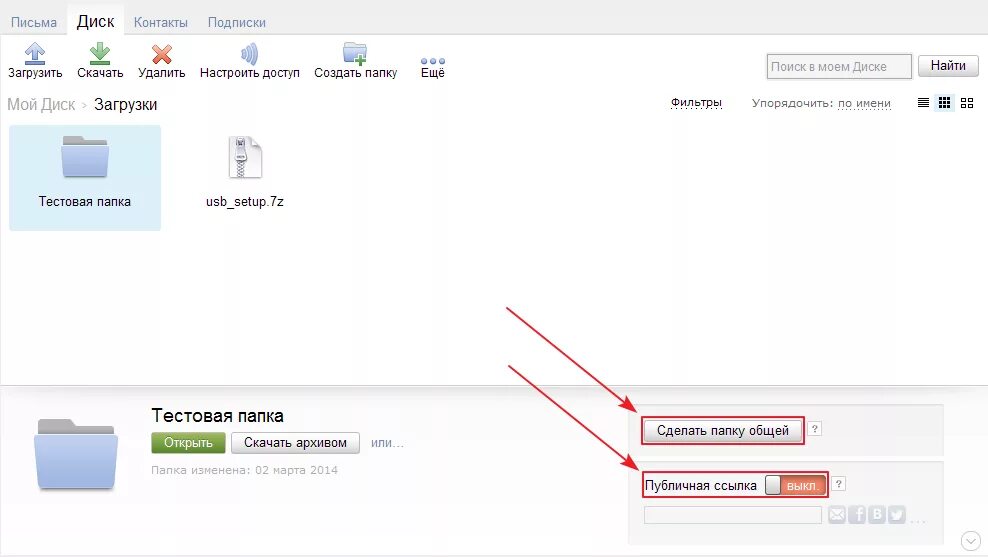The width and height of the screenshot is (988, 557).
Task: Click Скачать архивом button
Action: tap(296, 443)
